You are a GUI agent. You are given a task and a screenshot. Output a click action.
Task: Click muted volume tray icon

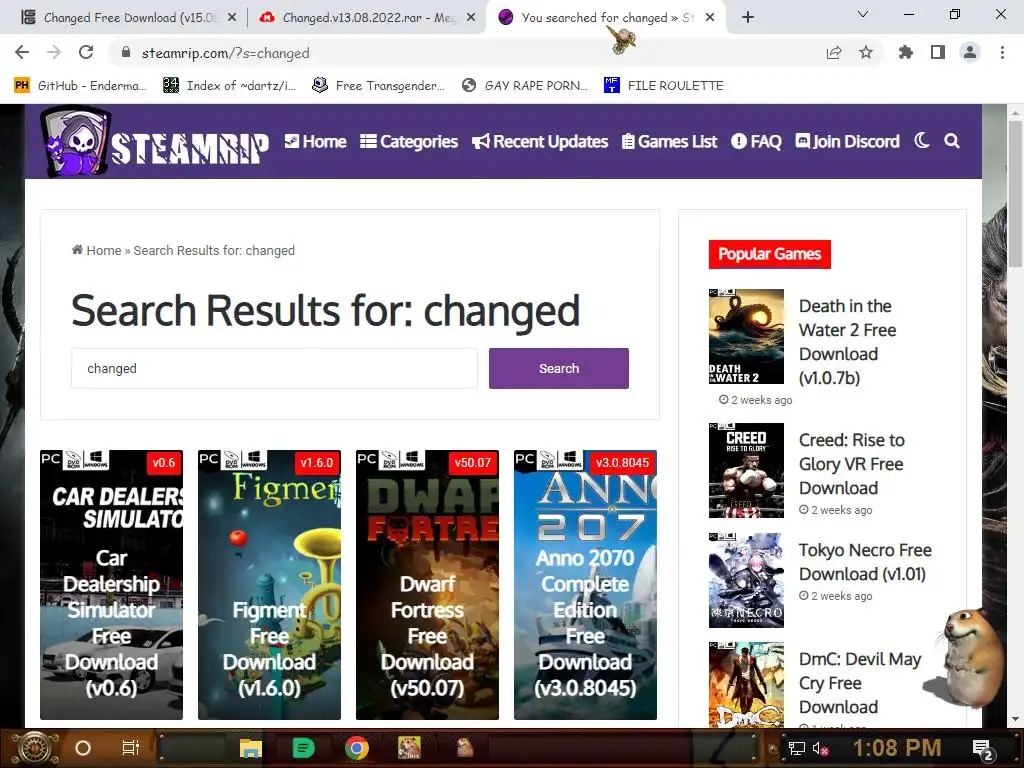tap(820, 748)
